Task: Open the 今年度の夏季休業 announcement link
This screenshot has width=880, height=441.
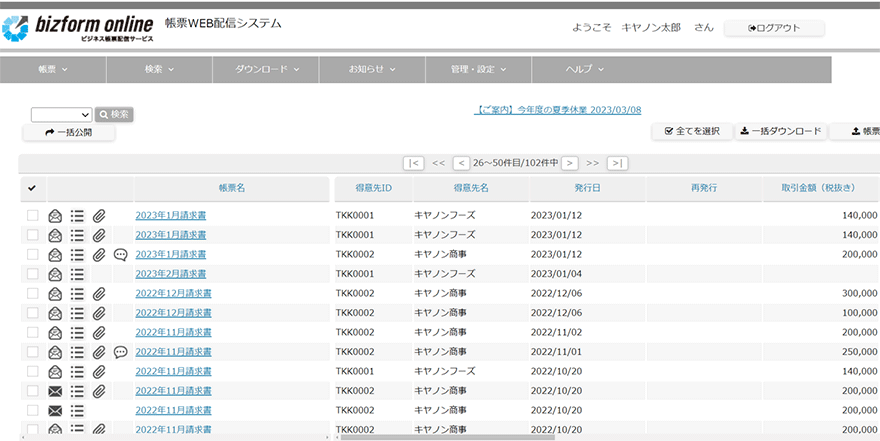Action: pyautogui.click(x=557, y=110)
